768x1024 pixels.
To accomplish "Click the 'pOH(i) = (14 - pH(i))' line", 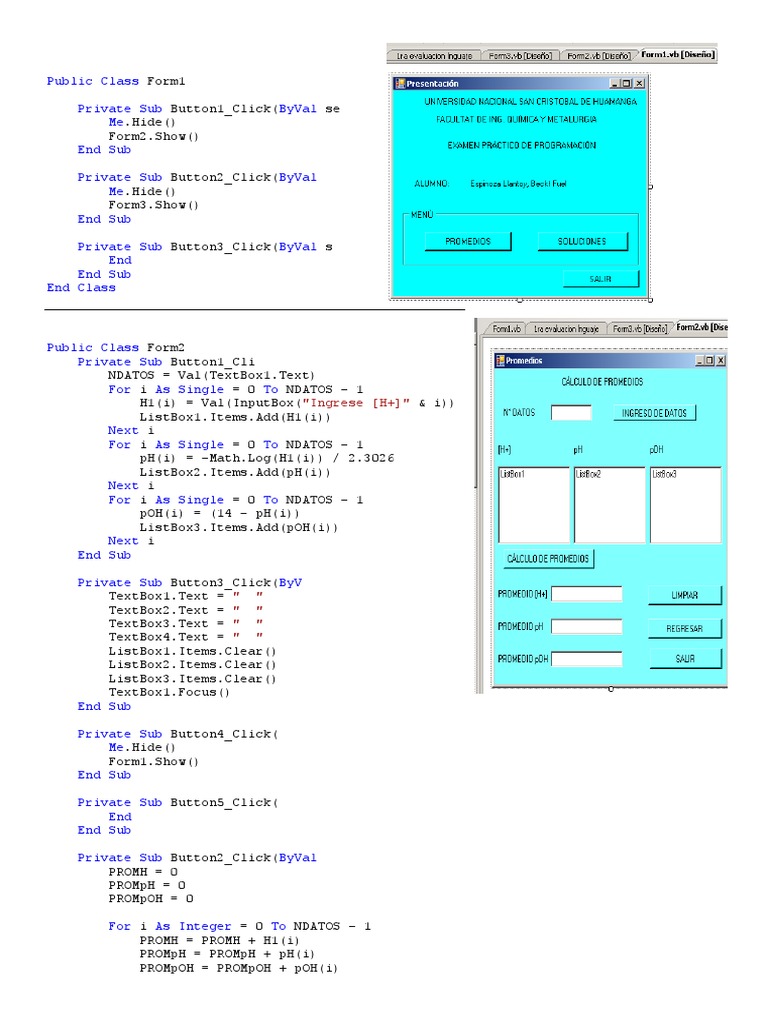I will click(x=219, y=513).
